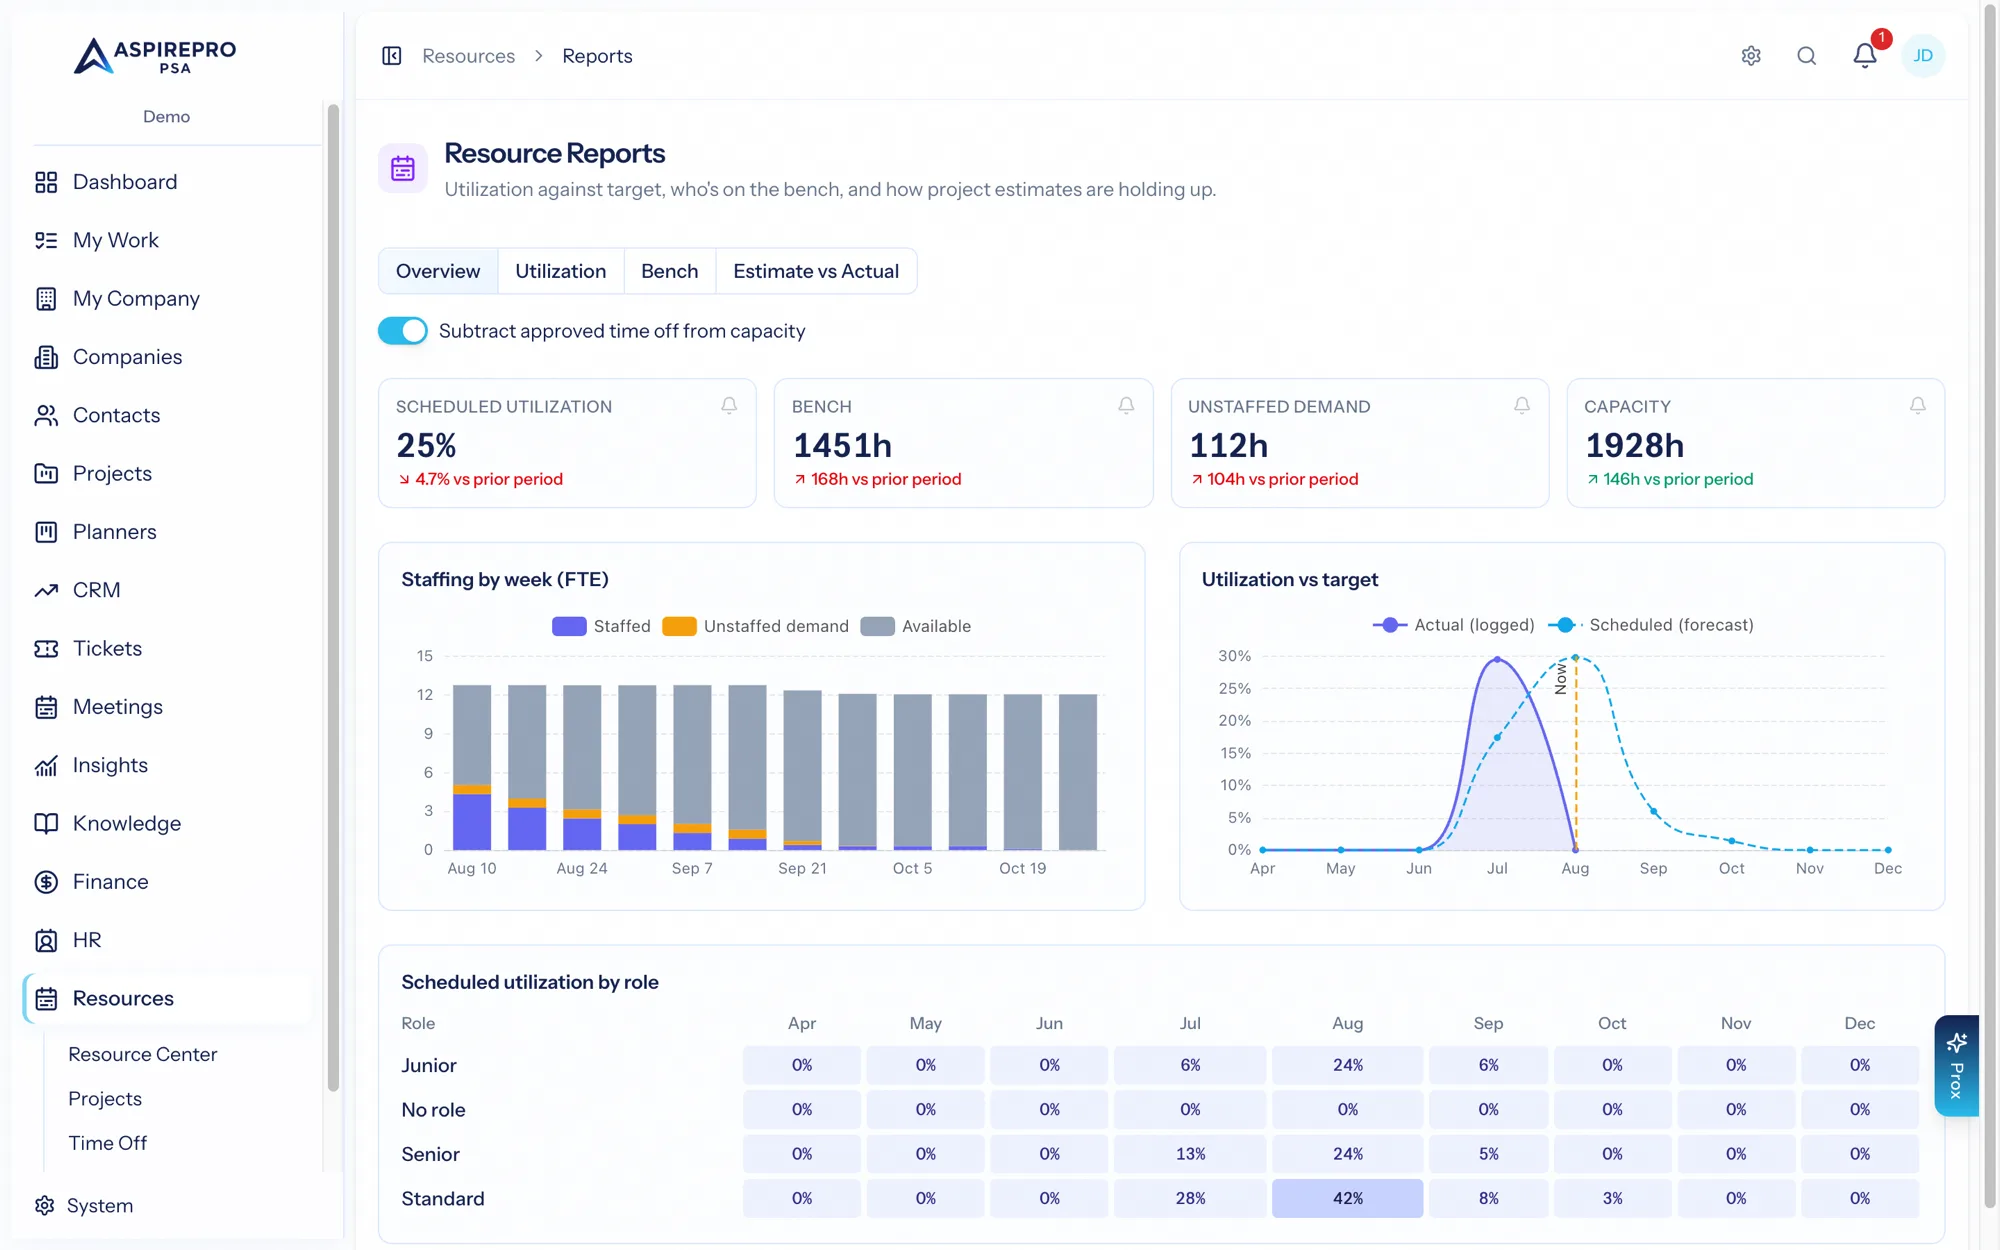The height and width of the screenshot is (1250, 2000).
Task: Click the Unstaffed Demand 112h value
Action: pyautogui.click(x=1228, y=445)
